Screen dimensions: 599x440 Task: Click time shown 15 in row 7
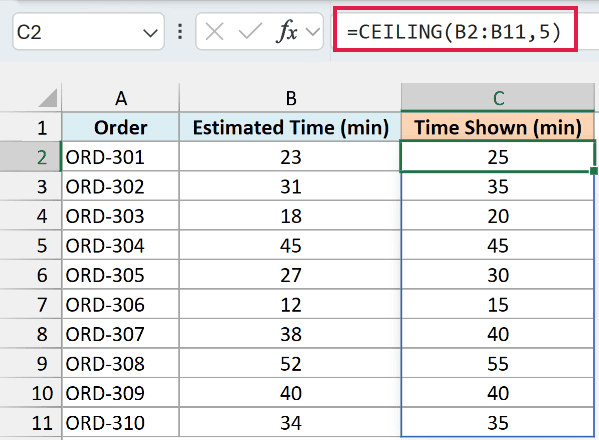(x=498, y=304)
